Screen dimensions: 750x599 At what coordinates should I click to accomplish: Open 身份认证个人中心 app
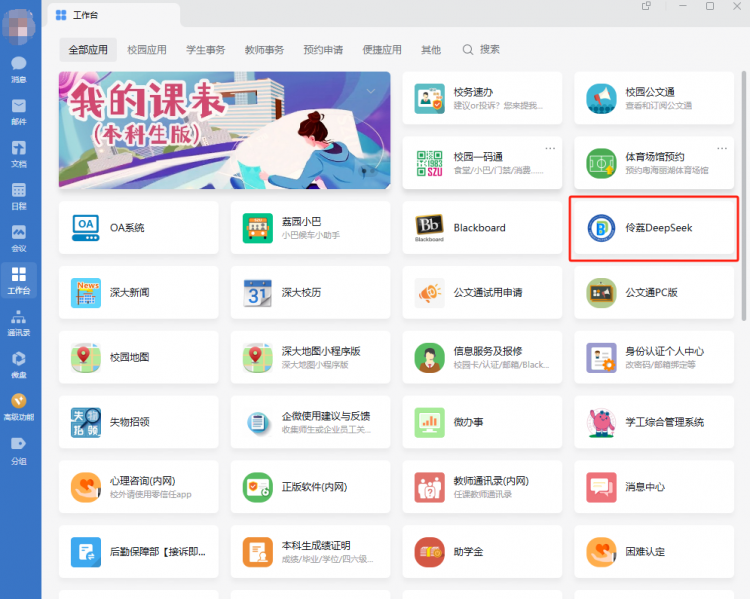pyautogui.click(x=654, y=357)
